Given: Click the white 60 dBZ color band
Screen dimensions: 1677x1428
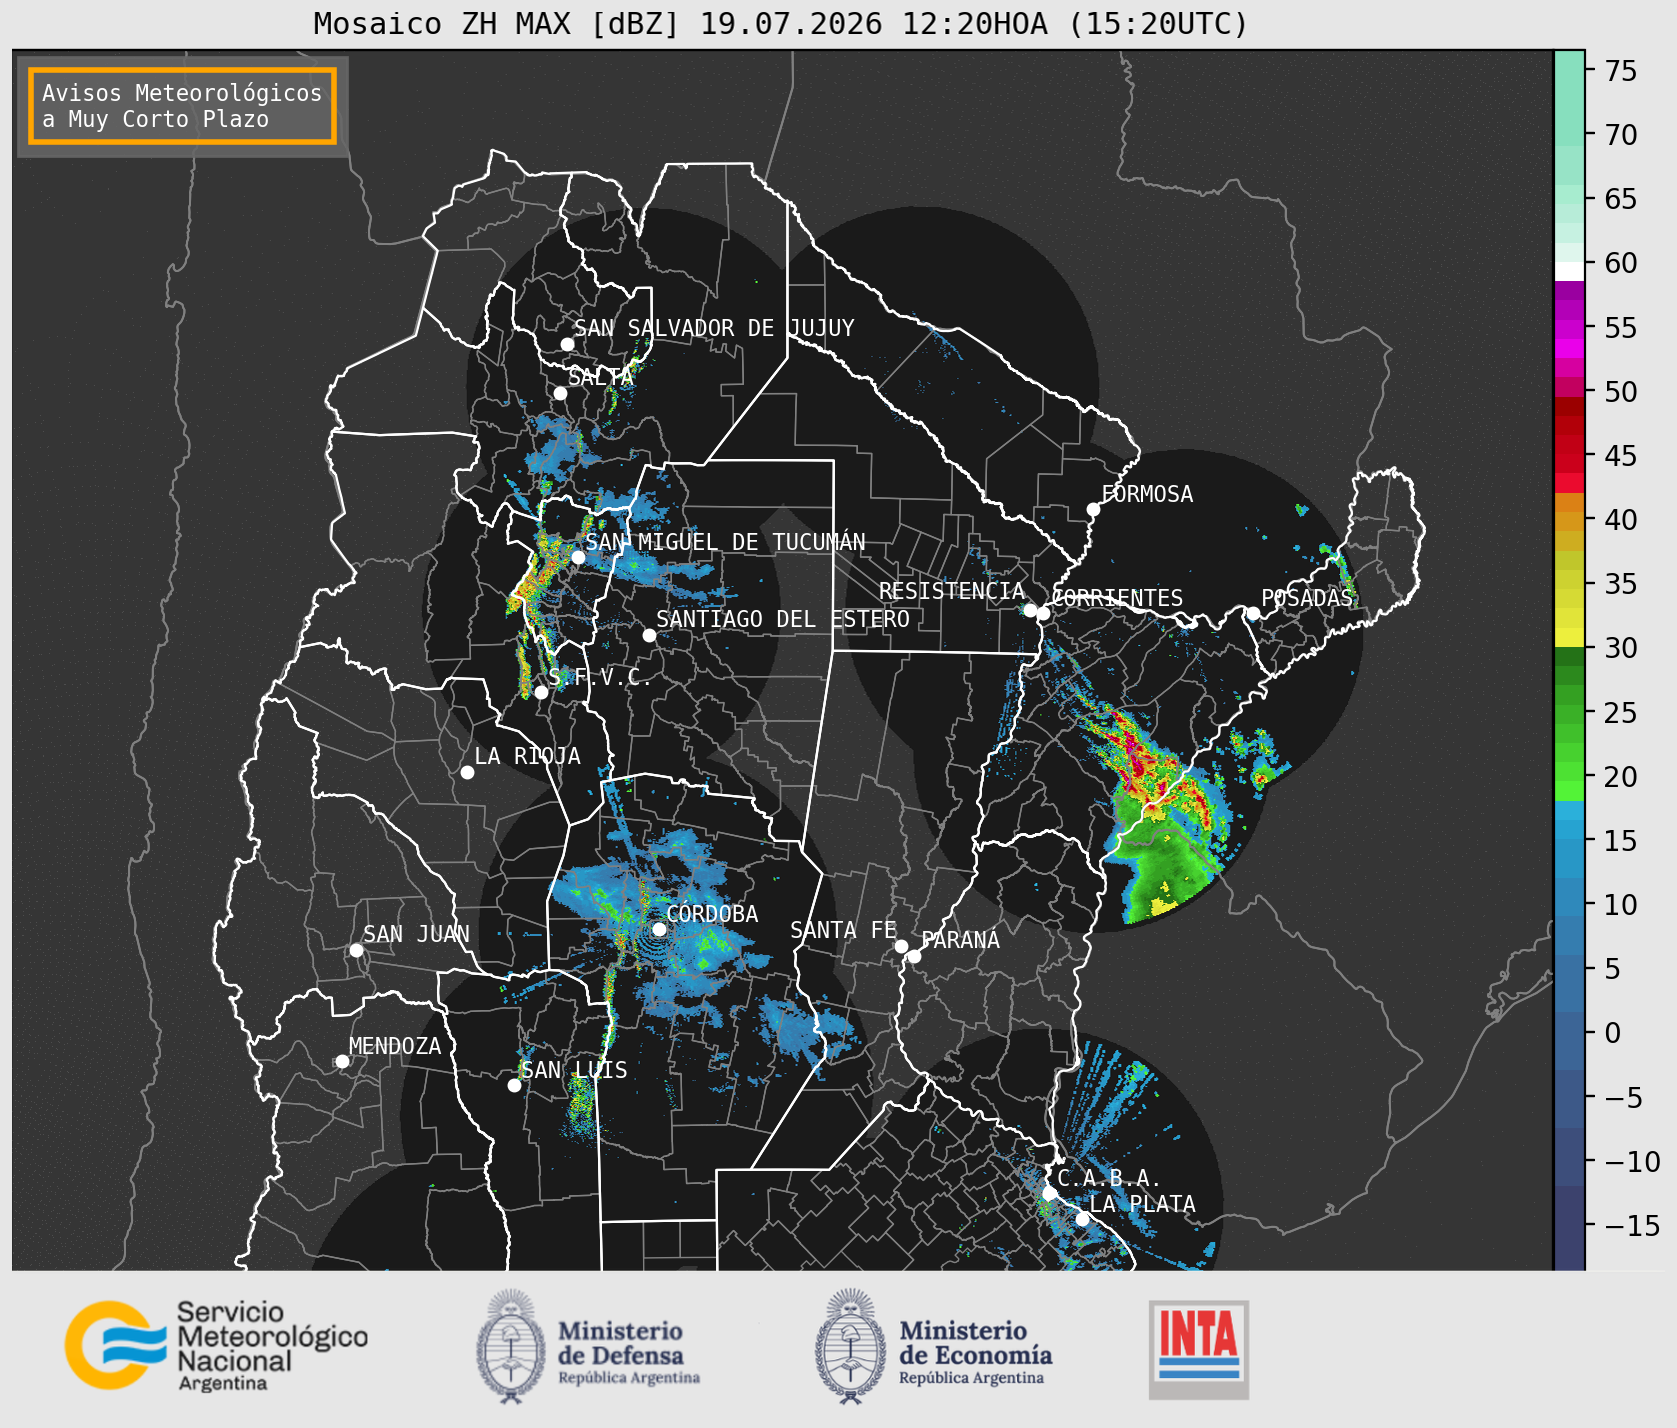Looking at the screenshot, I should tap(1569, 271).
